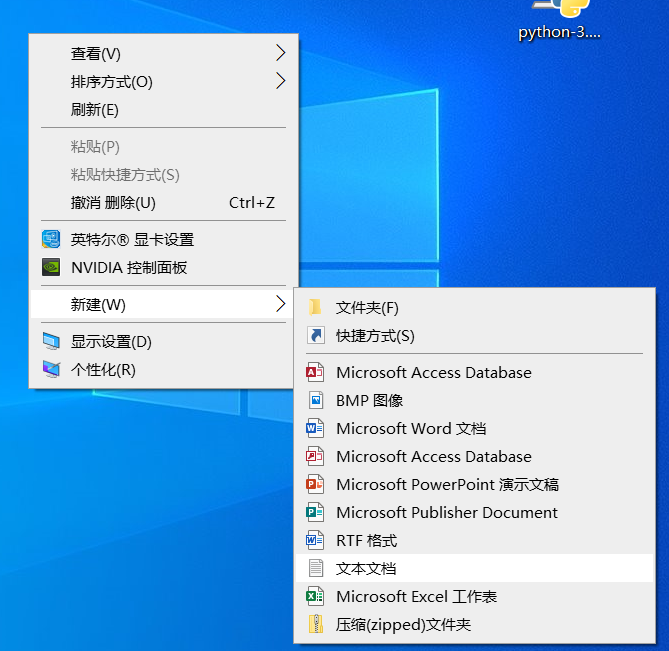Open the 查看(V) menu entry
This screenshot has height=651, width=669.
[163, 53]
